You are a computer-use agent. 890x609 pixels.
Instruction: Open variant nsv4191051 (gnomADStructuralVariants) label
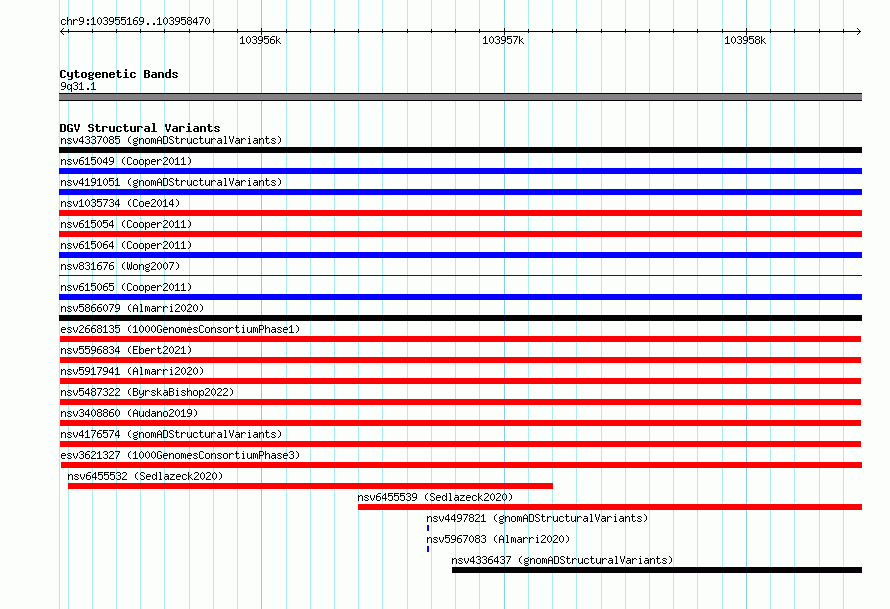(x=171, y=182)
